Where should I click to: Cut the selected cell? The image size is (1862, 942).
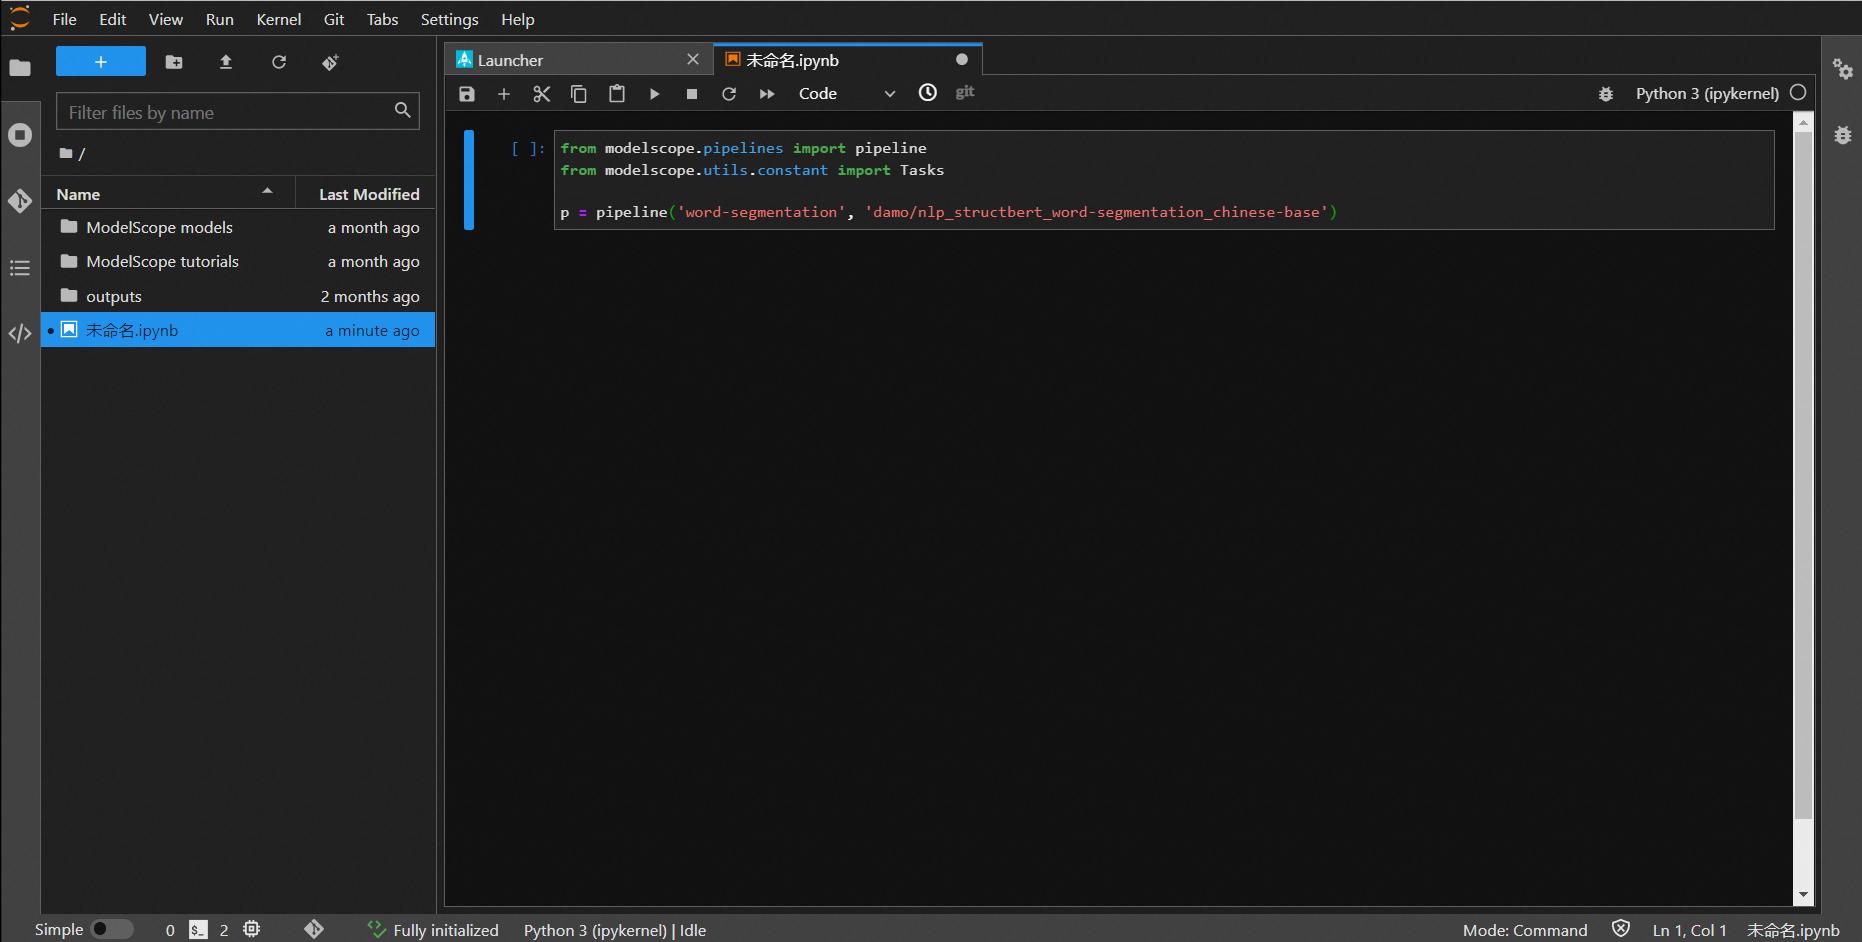(542, 93)
